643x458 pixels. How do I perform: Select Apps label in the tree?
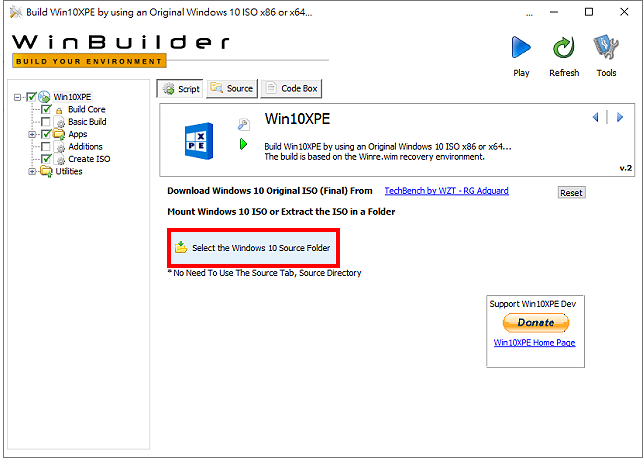(78, 134)
